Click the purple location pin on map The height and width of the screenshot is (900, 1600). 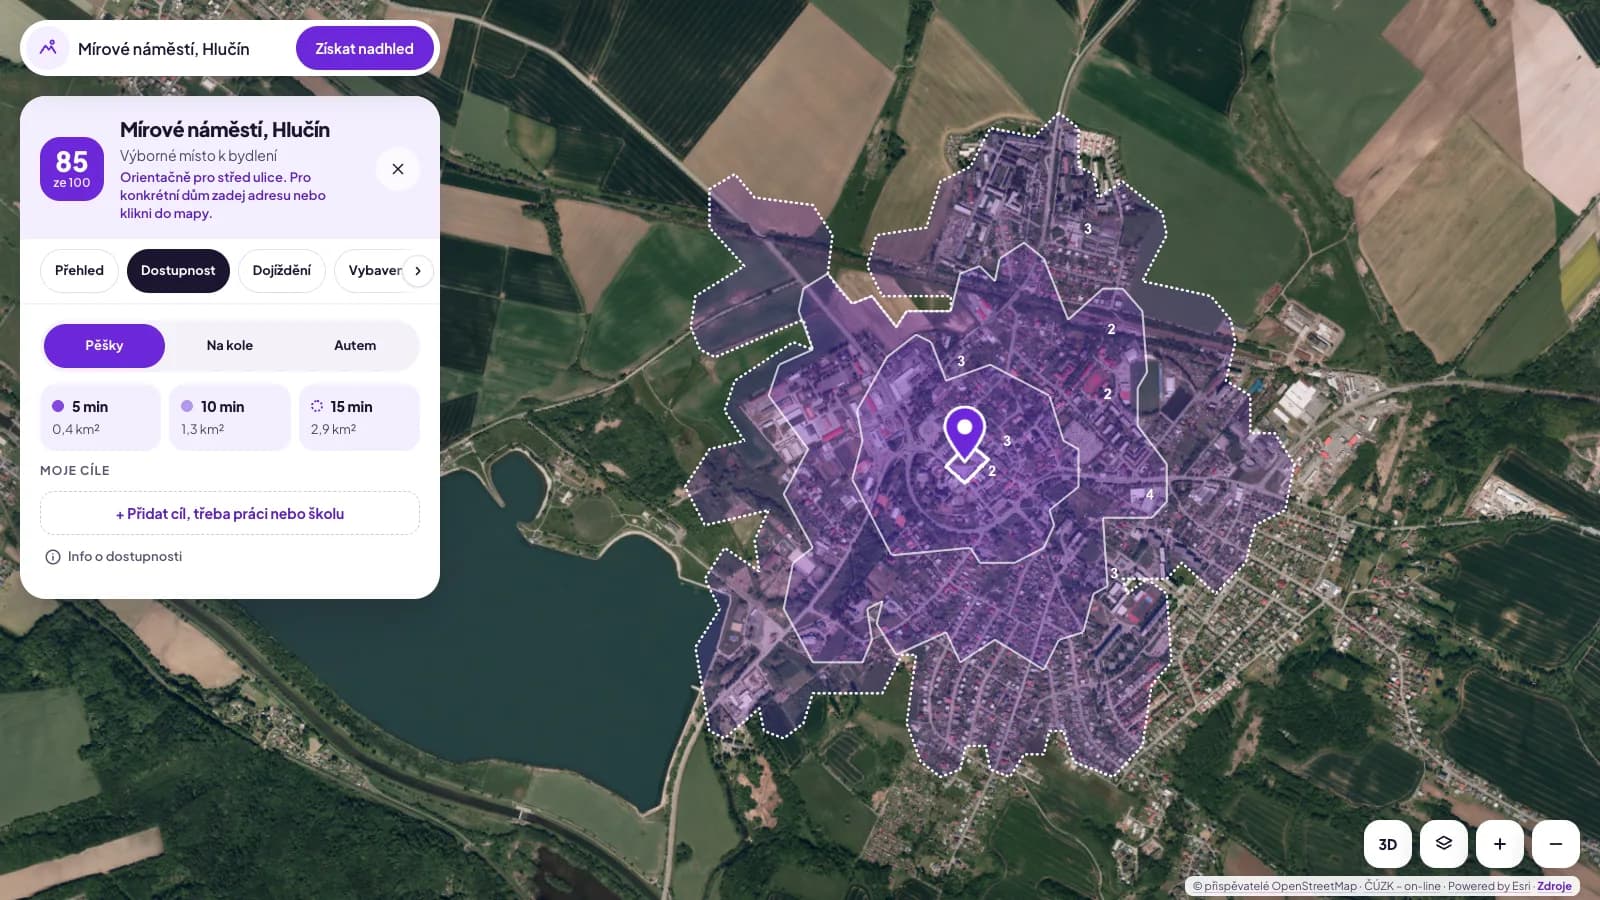tap(965, 432)
